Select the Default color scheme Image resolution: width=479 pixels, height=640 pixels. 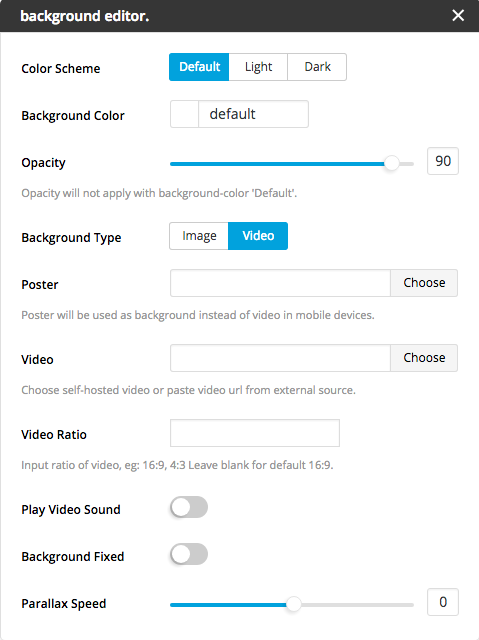click(199, 67)
